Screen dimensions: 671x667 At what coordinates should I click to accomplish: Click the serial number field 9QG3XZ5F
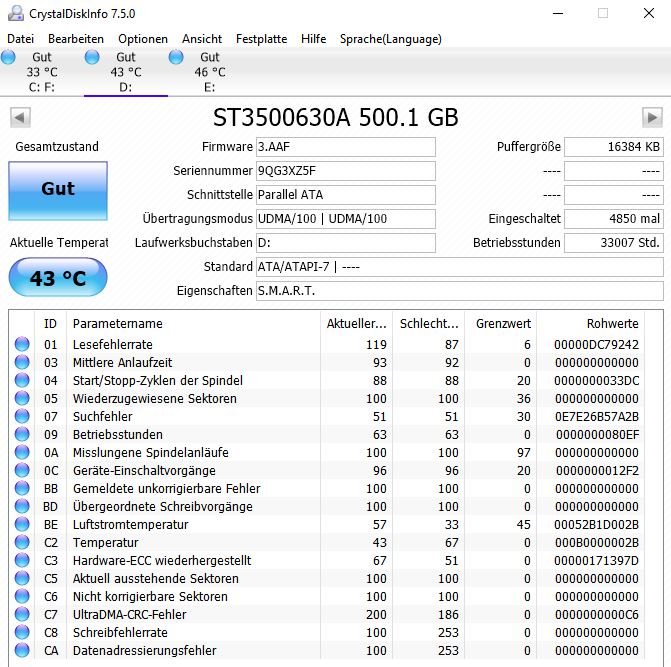(346, 171)
